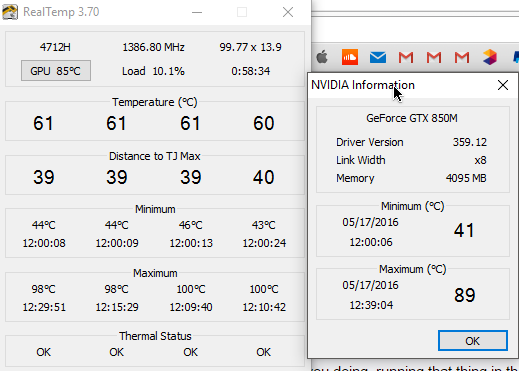Click the 100°C maximum for third core
This screenshot has width=519, height=371.
pyautogui.click(x=191, y=289)
